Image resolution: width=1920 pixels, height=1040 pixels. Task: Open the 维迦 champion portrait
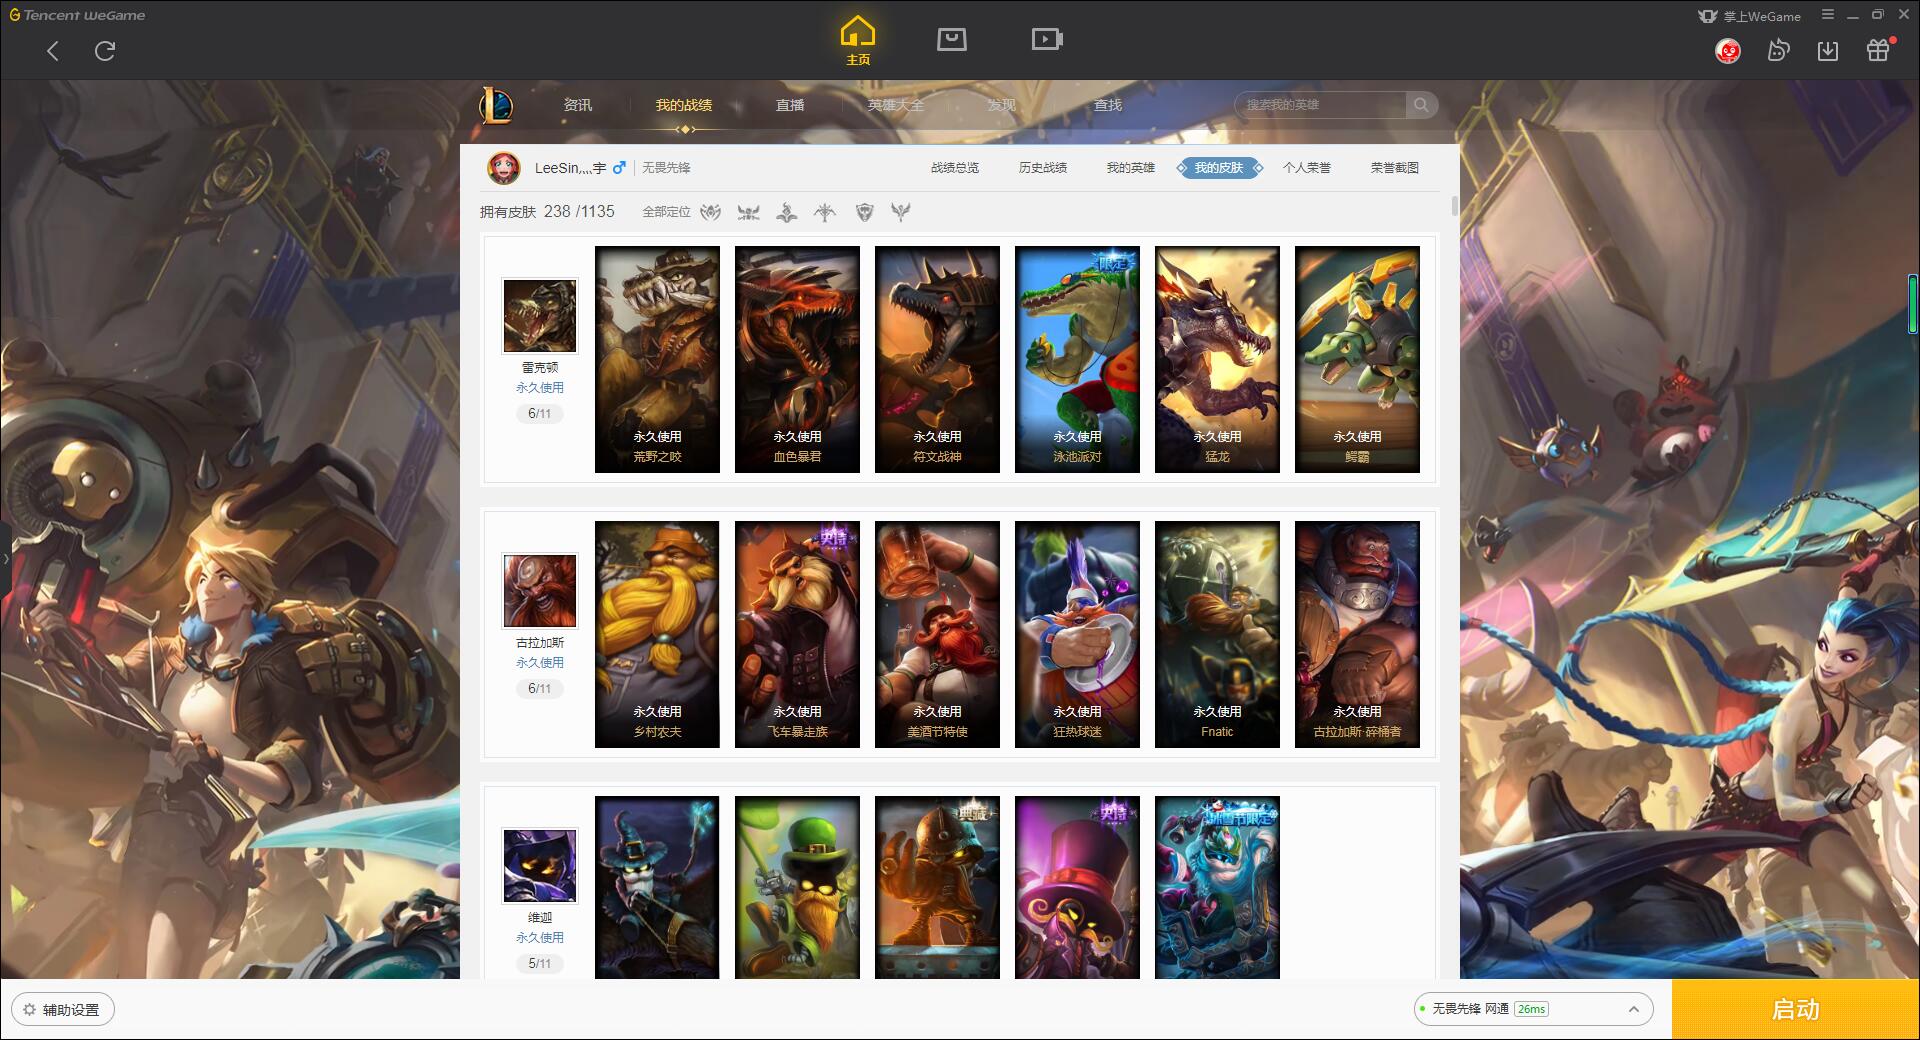click(x=540, y=866)
